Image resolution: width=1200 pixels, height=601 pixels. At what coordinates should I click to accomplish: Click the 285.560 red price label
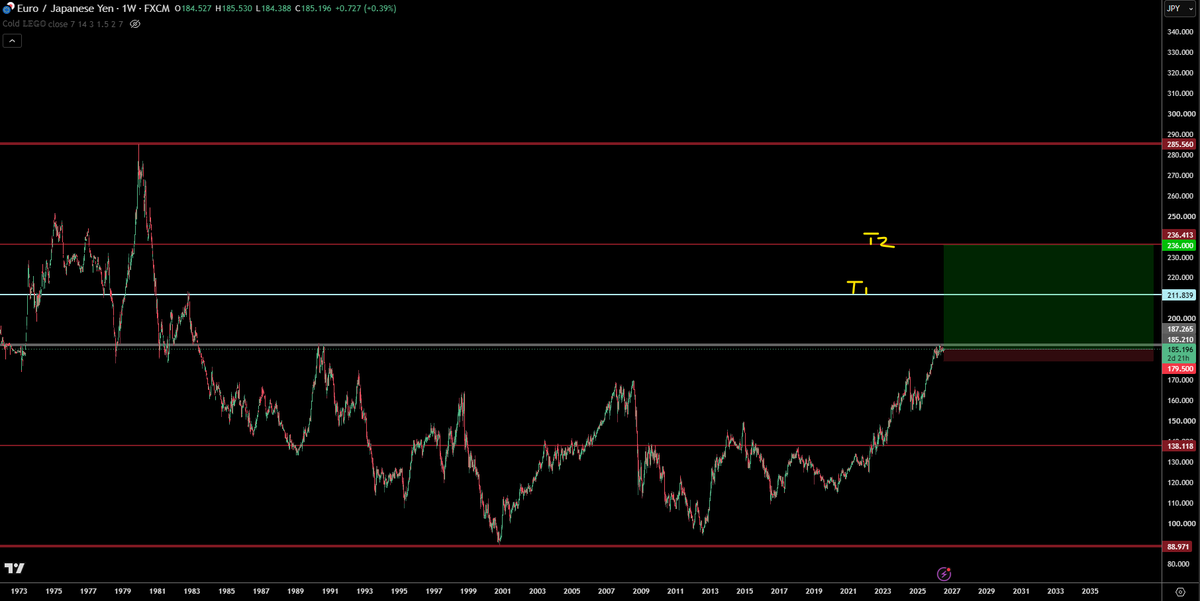click(1180, 144)
